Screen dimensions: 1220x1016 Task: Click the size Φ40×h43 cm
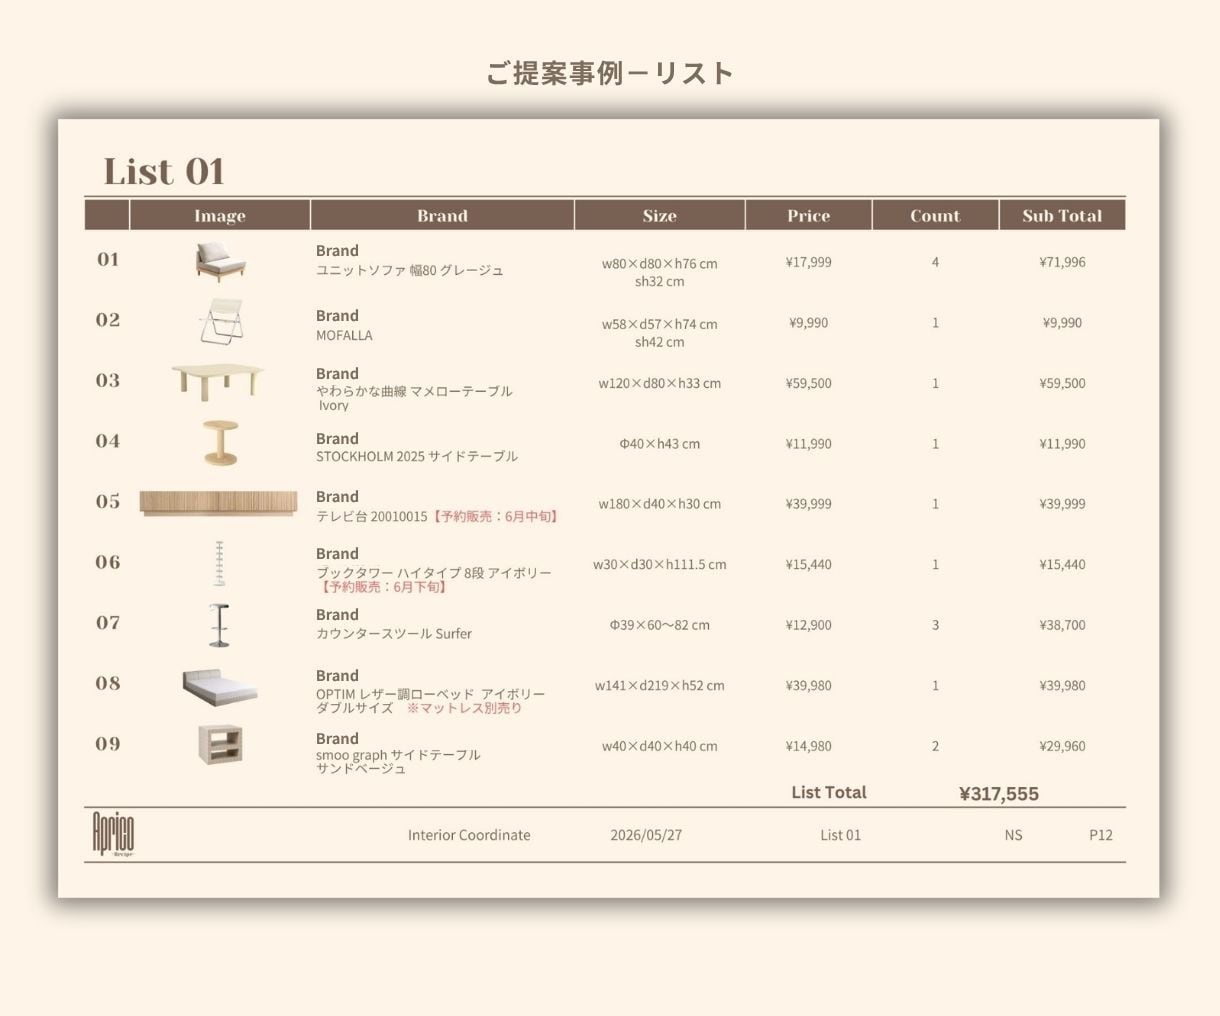click(x=660, y=443)
